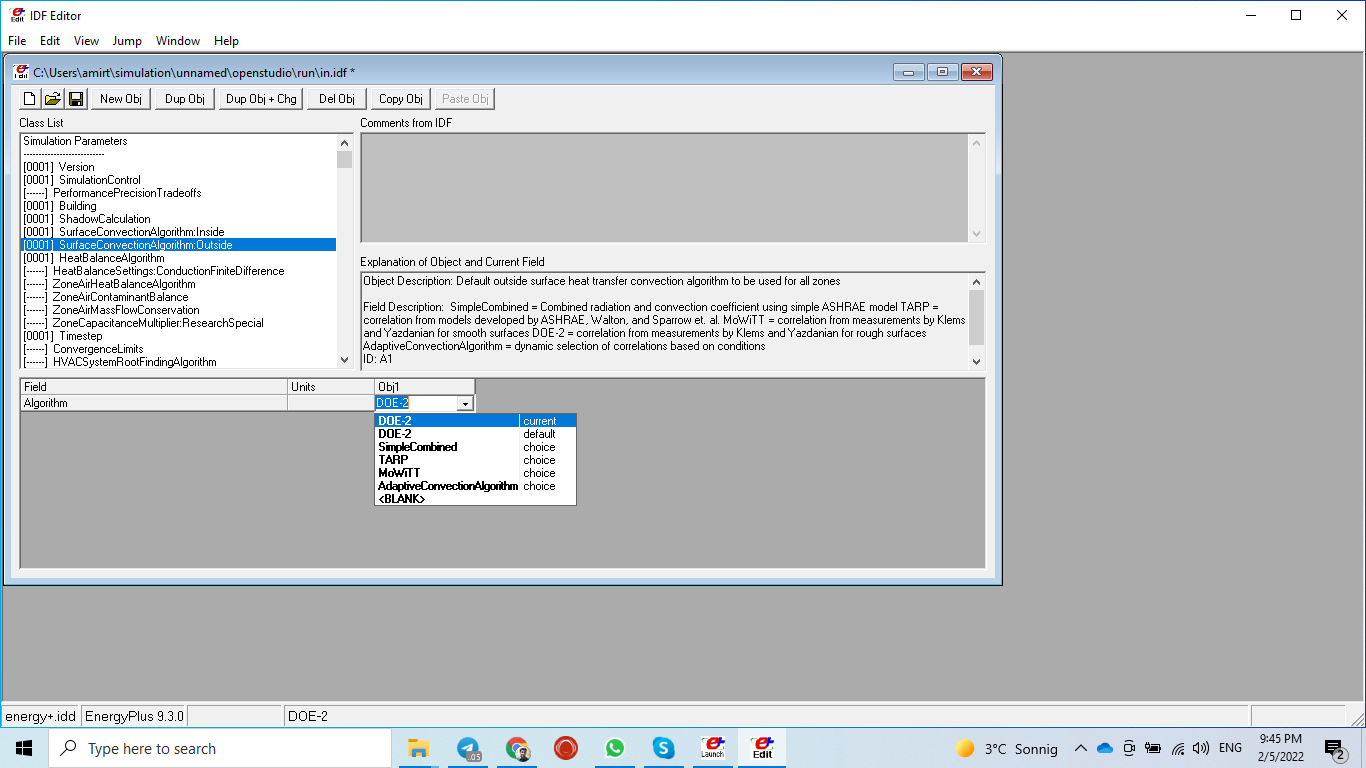Choose TARP from the dropdown list

475,460
